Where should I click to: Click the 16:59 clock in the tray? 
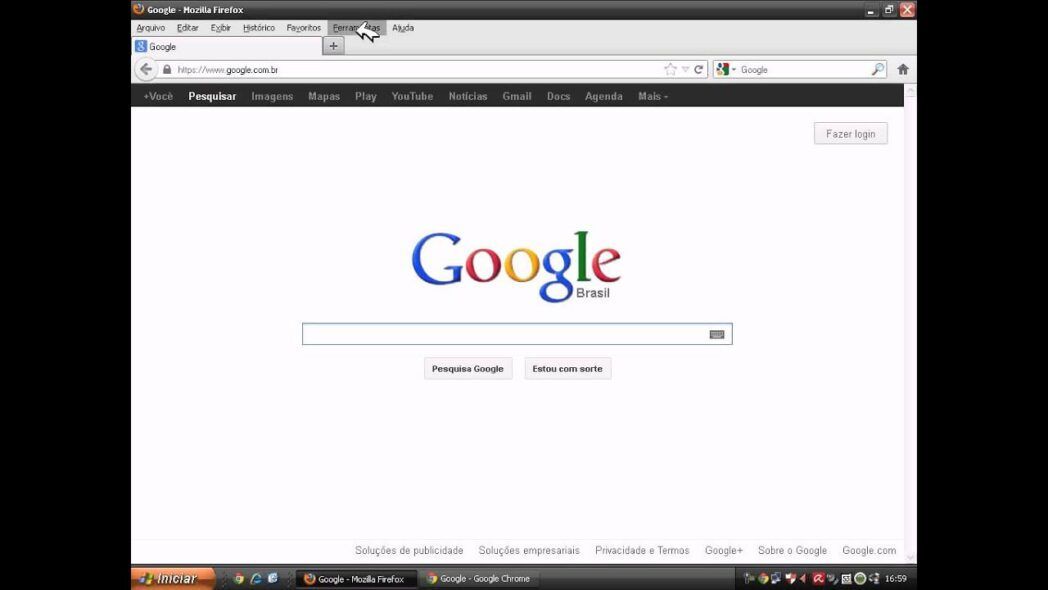[x=896, y=579]
